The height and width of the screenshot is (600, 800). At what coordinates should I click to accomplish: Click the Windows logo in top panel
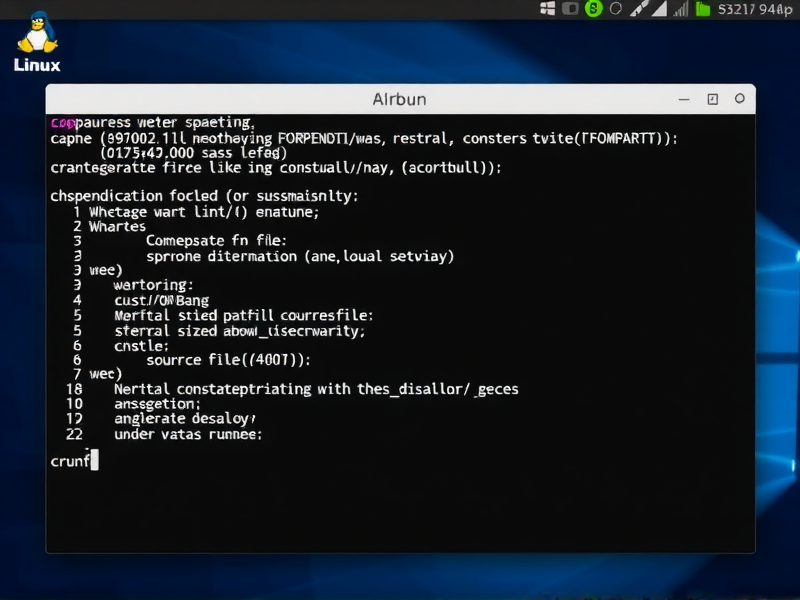(547, 9)
